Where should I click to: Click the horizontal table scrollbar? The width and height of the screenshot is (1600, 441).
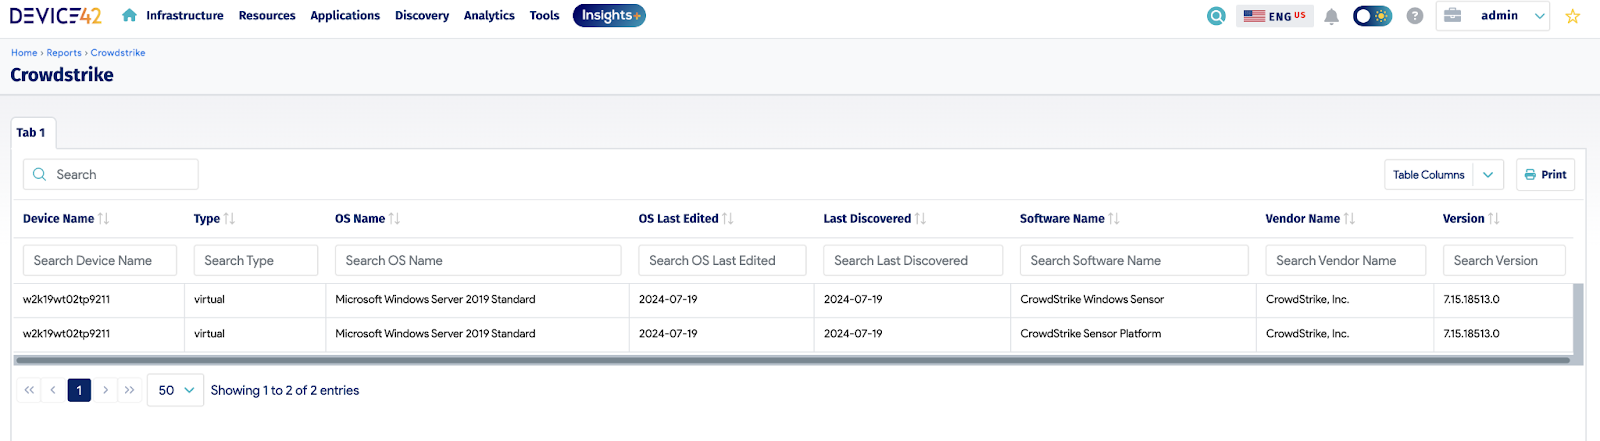(x=792, y=360)
